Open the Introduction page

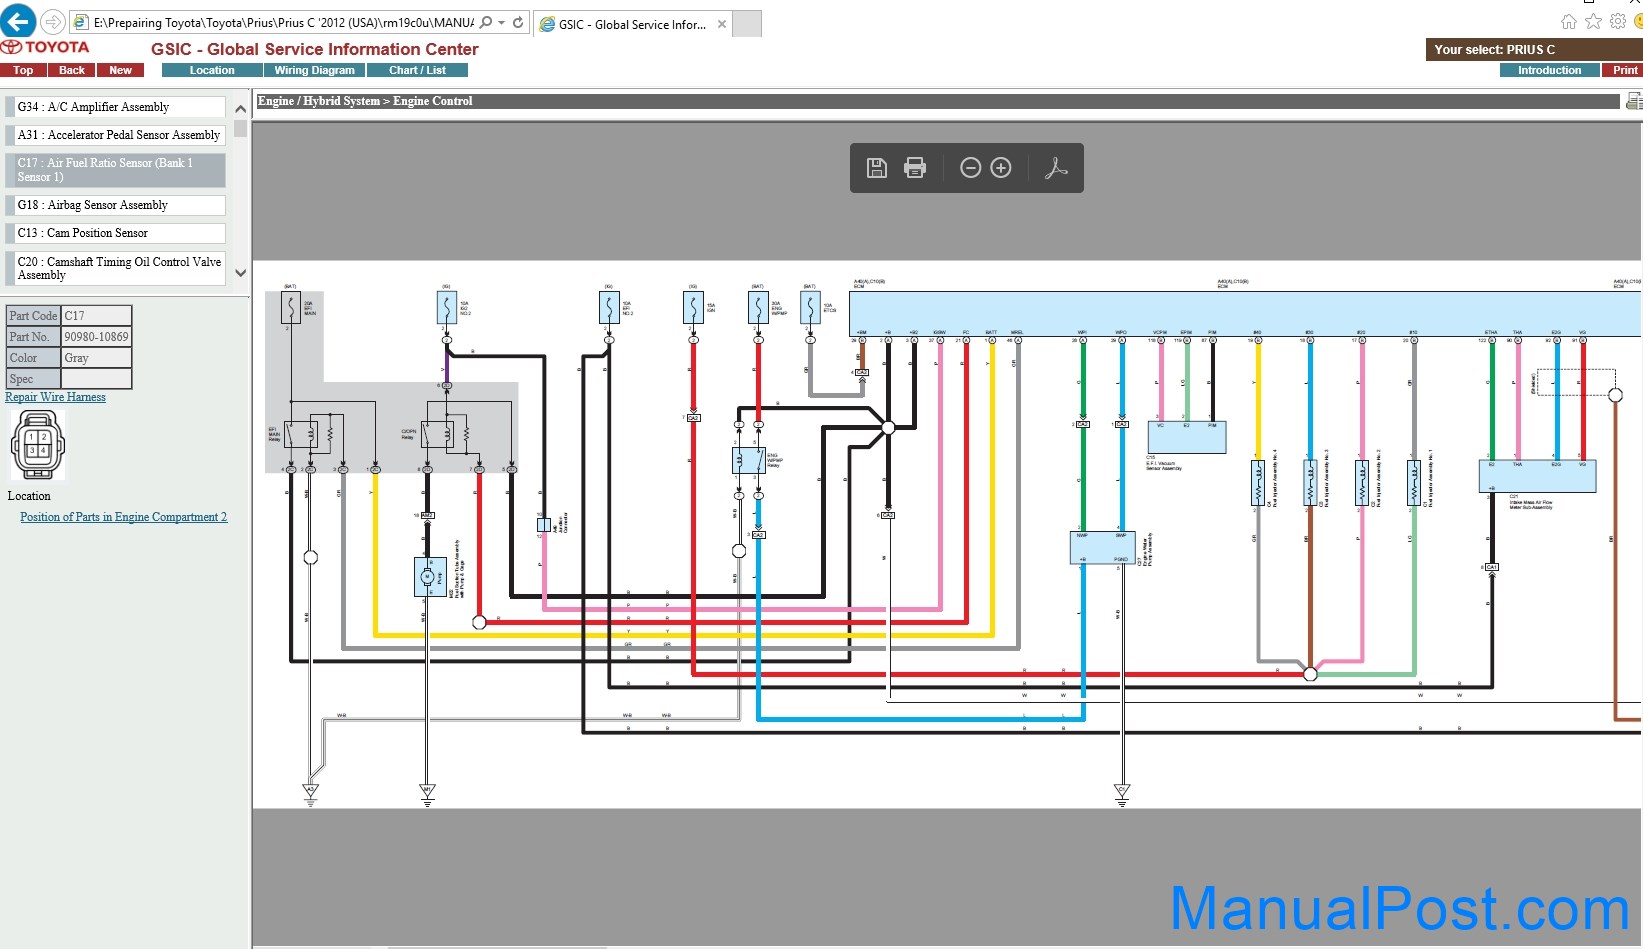click(1549, 70)
